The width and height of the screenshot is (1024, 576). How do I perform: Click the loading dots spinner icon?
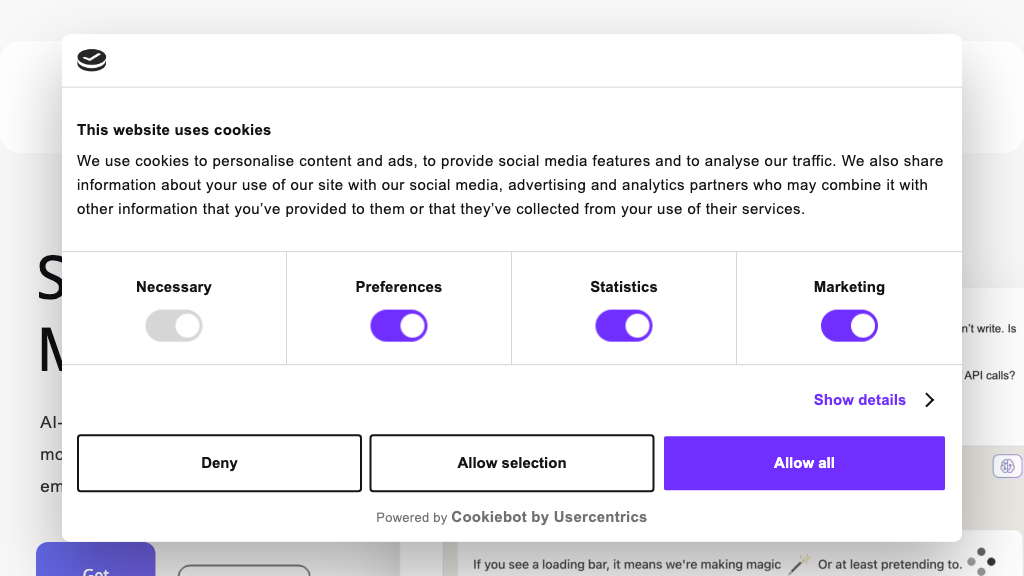point(981,560)
